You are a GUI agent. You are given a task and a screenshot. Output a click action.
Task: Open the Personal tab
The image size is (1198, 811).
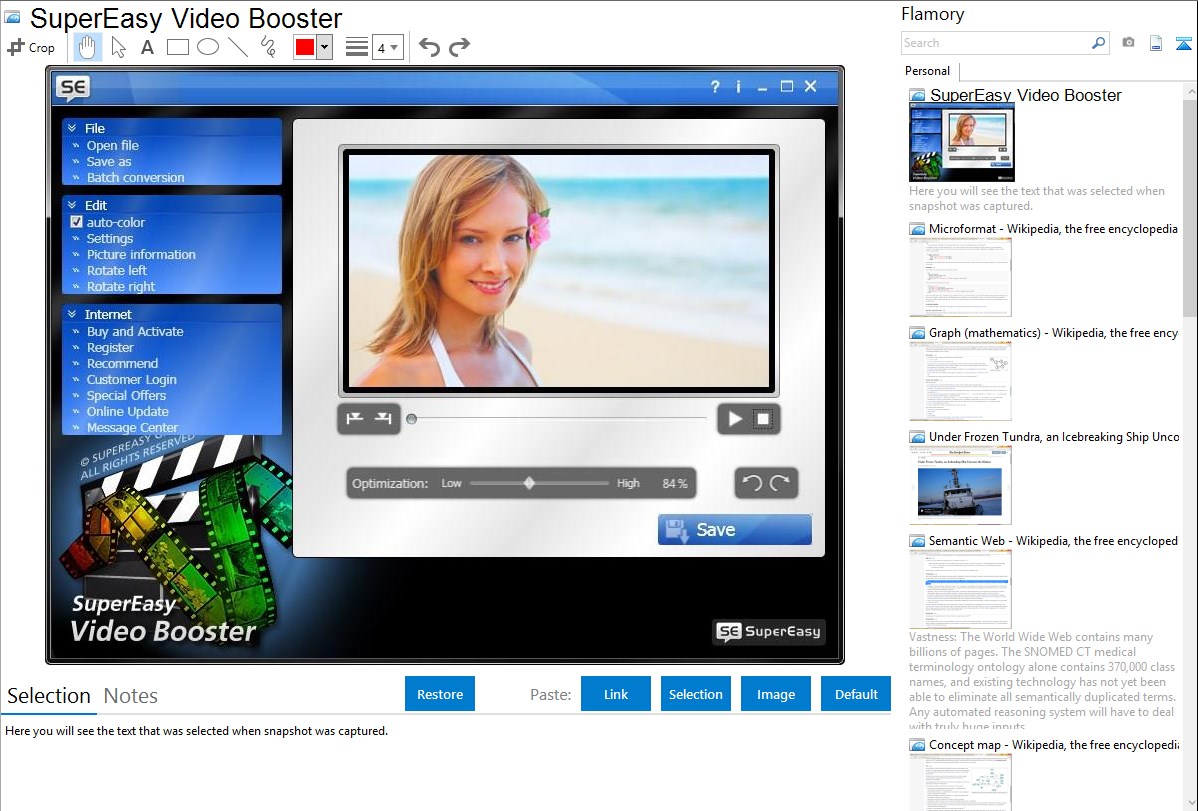coord(928,71)
